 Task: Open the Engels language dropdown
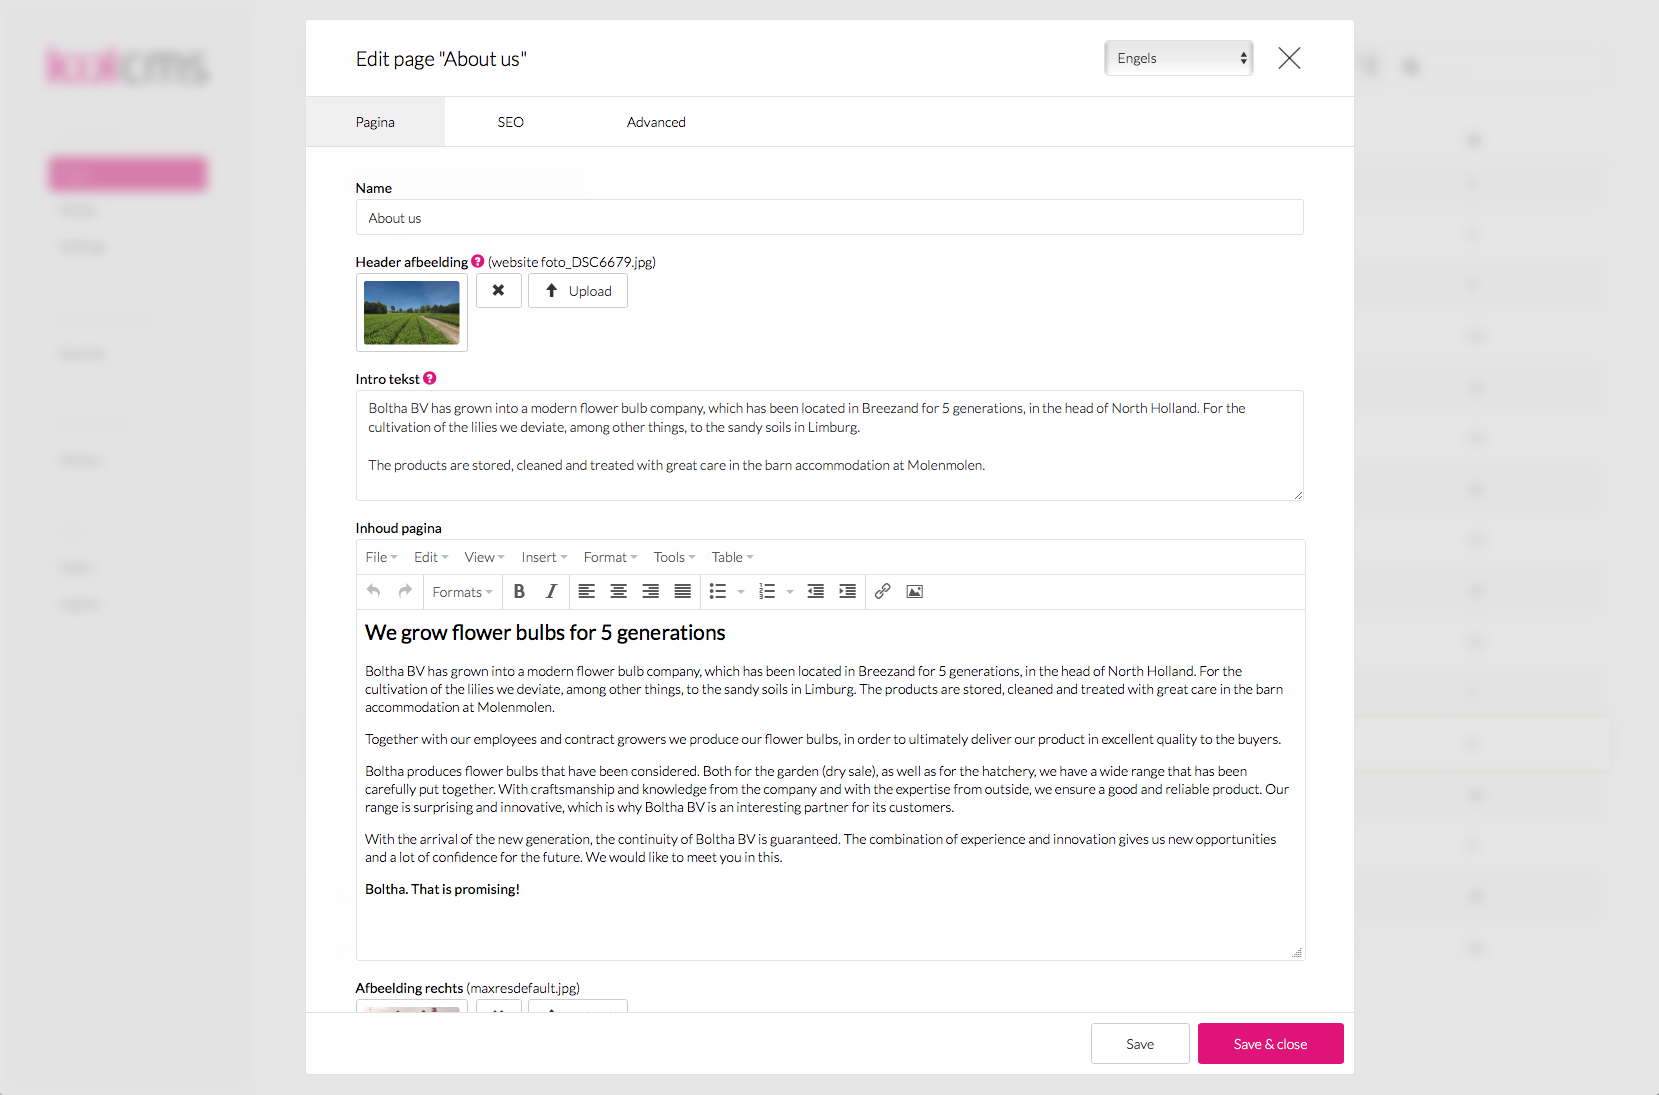[x=1178, y=57]
